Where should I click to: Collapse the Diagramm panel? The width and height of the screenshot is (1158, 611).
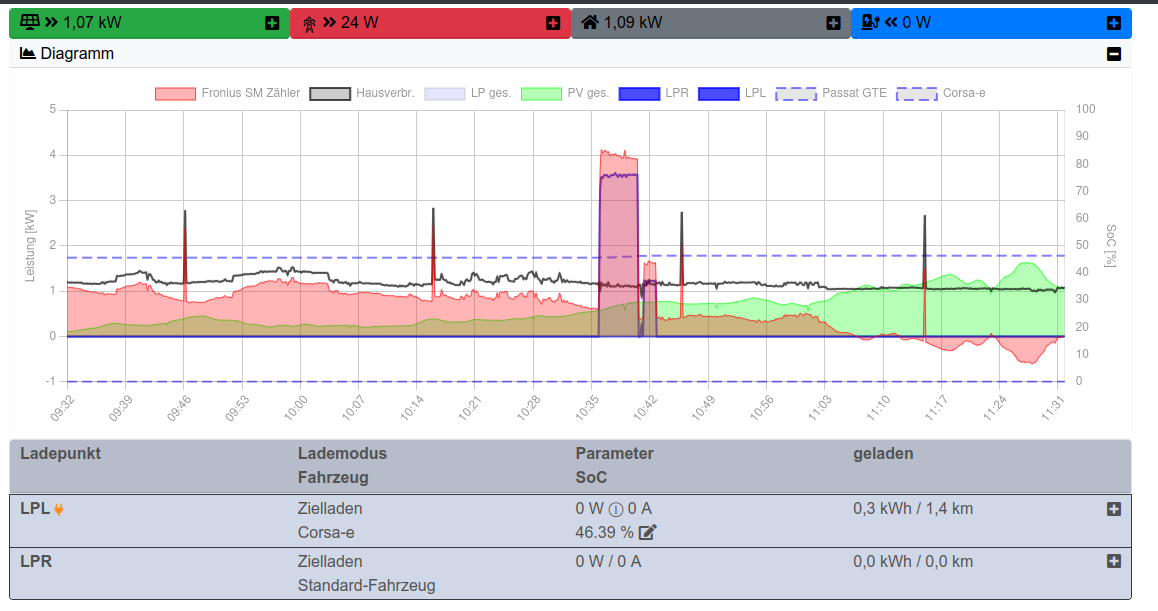click(1114, 54)
